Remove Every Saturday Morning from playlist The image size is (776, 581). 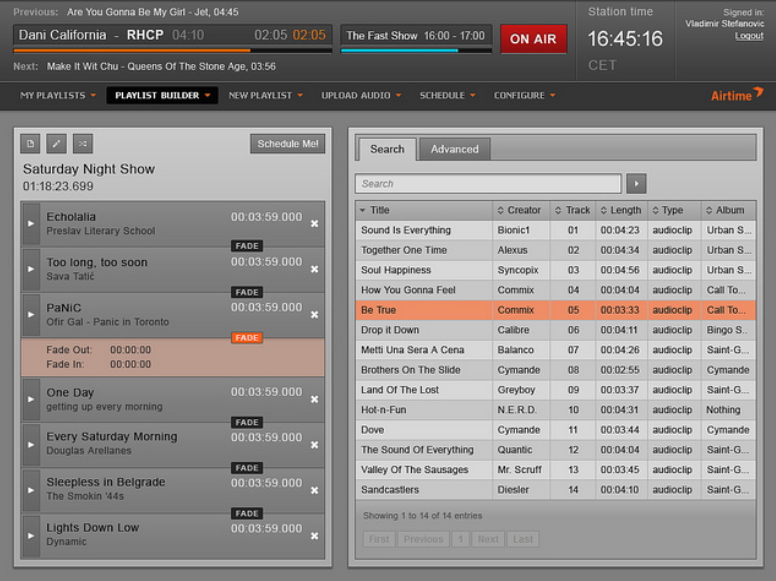[314, 445]
